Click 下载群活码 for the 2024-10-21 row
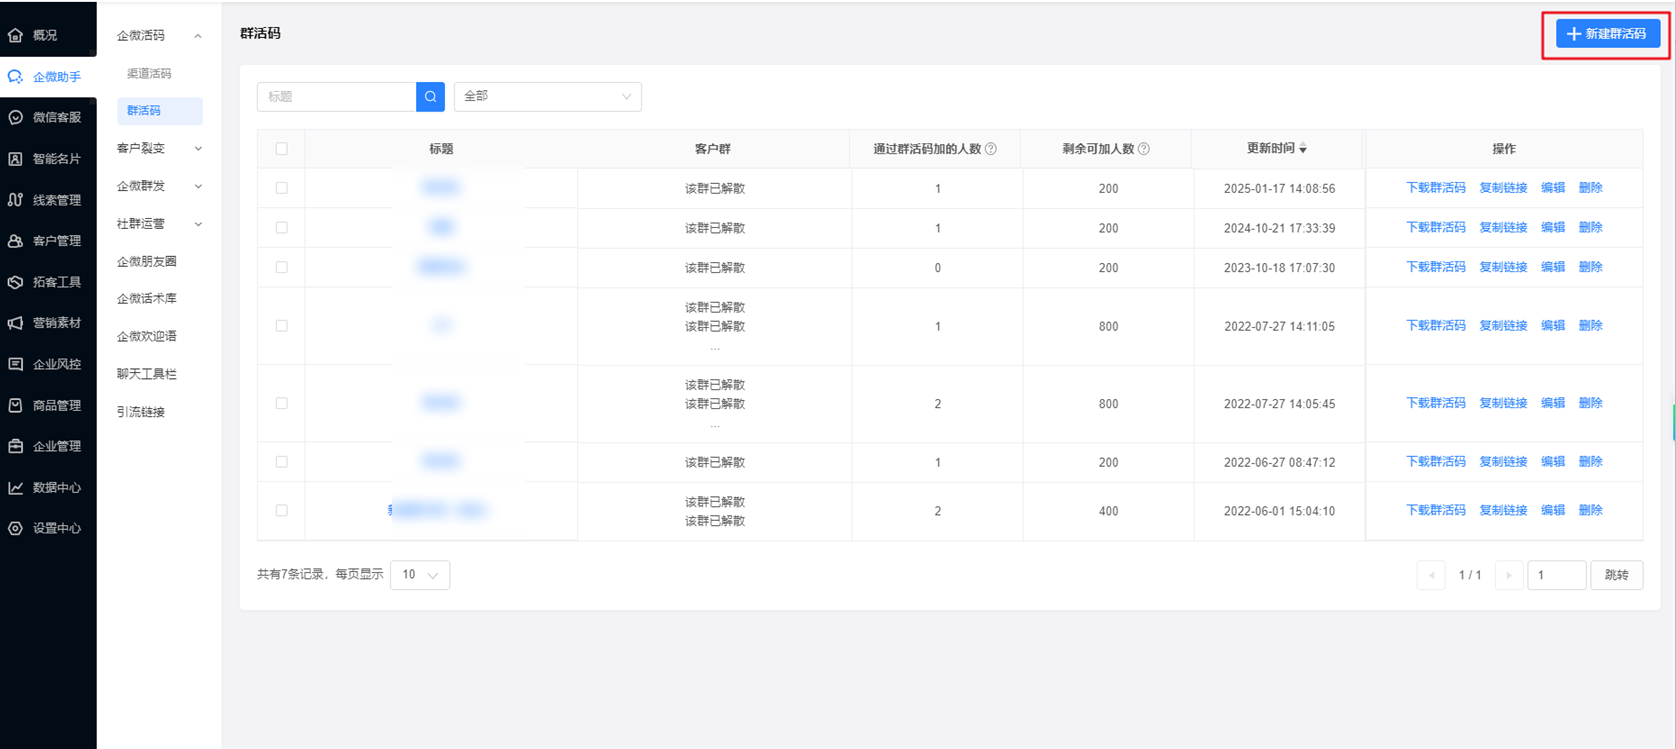1676x749 pixels. [1435, 228]
